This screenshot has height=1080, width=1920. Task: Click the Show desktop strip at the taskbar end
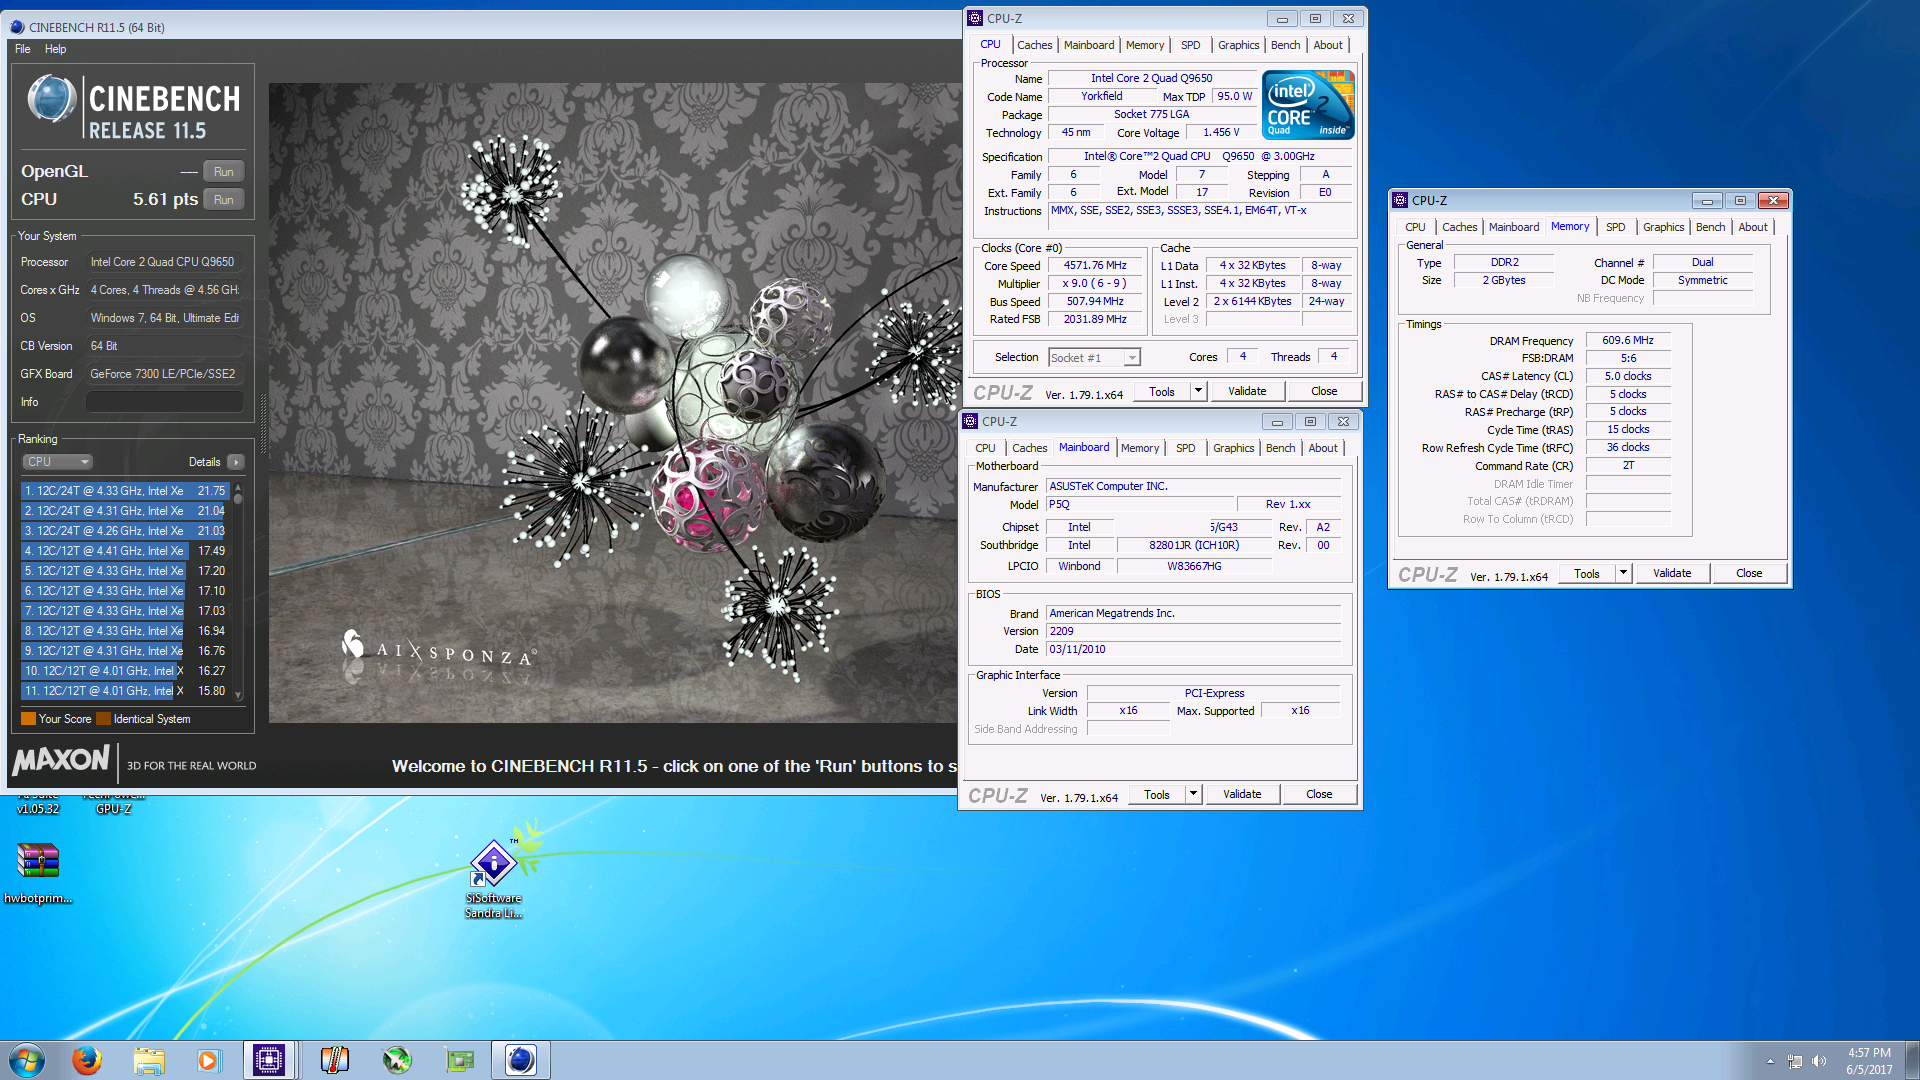1912,1060
